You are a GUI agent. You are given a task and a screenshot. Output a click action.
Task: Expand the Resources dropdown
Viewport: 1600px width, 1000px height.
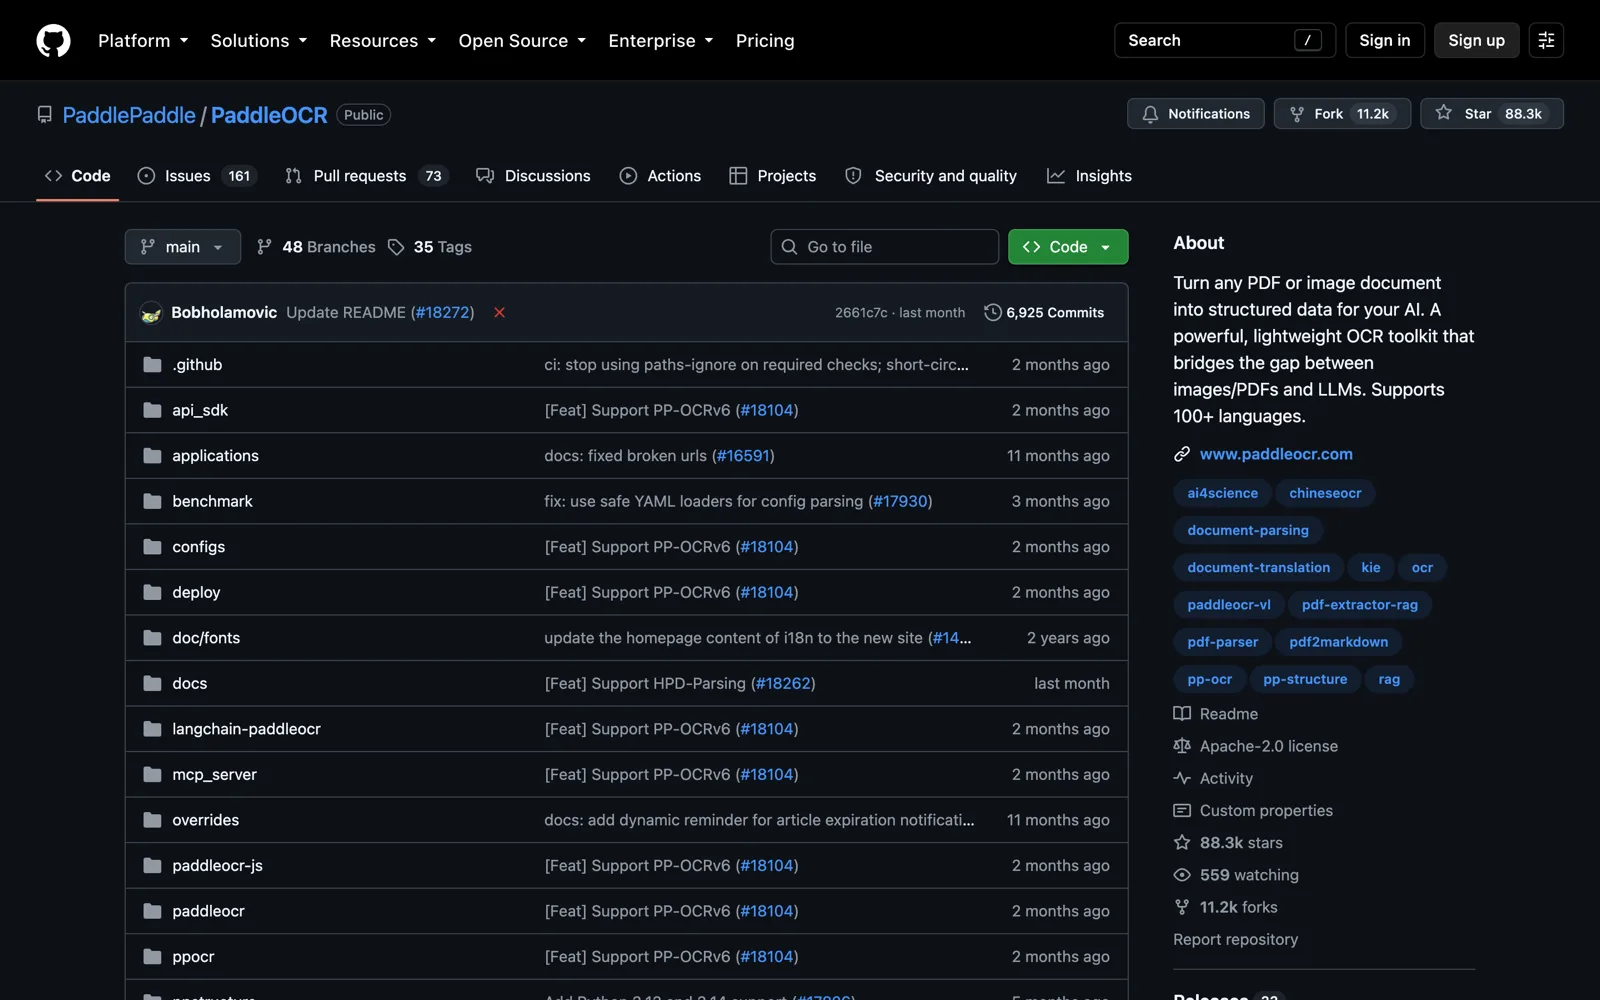[383, 41]
